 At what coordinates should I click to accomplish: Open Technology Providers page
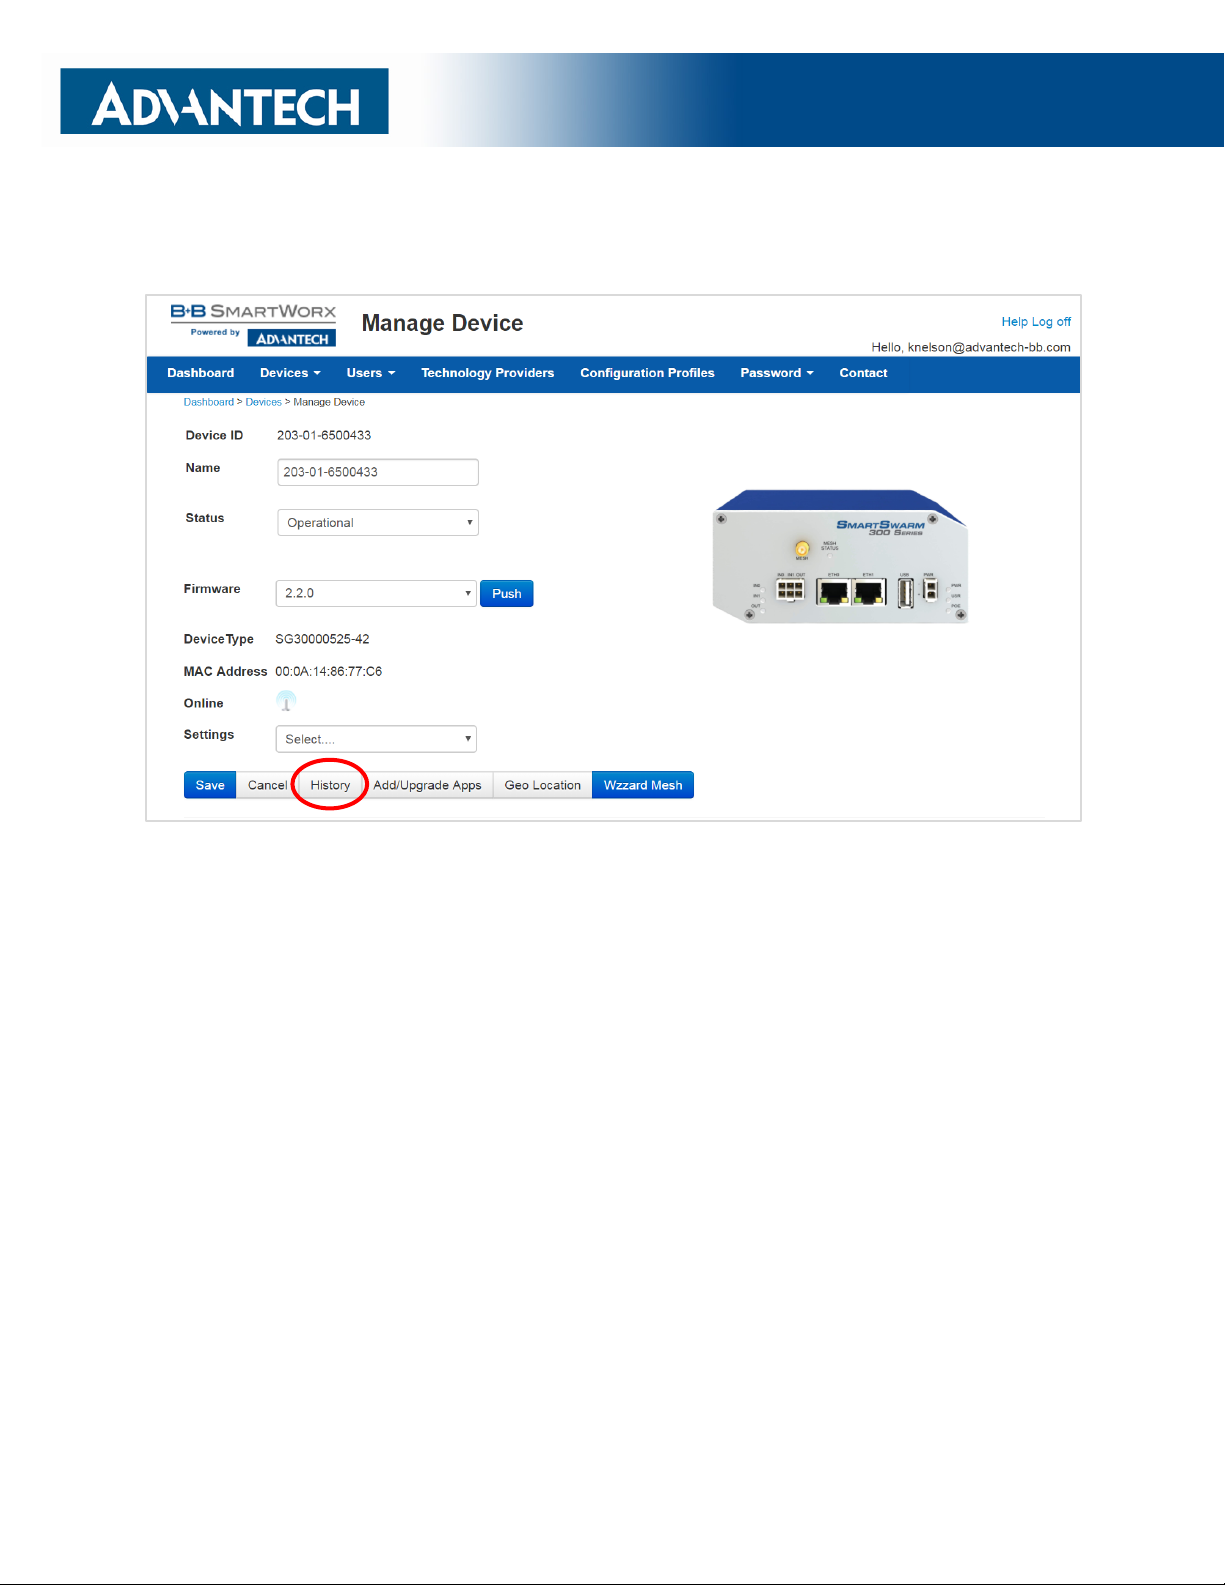(488, 373)
